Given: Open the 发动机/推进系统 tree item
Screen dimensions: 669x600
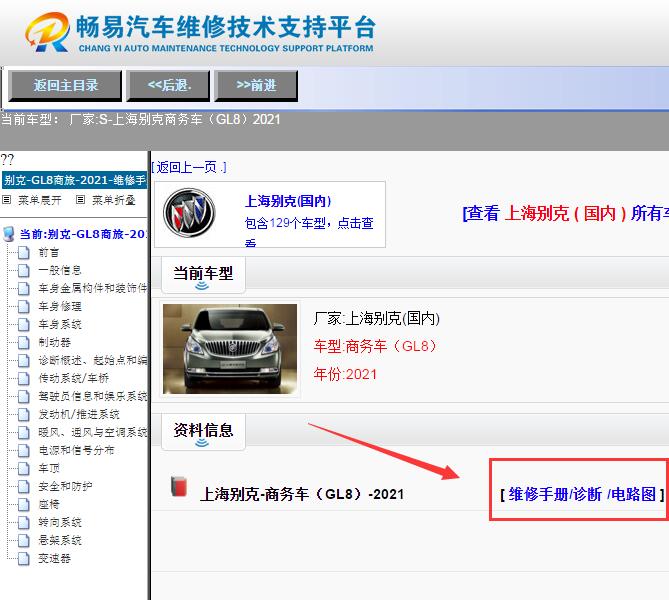Looking at the screenshot, I should pyautogui.click(x=79, y=414).
